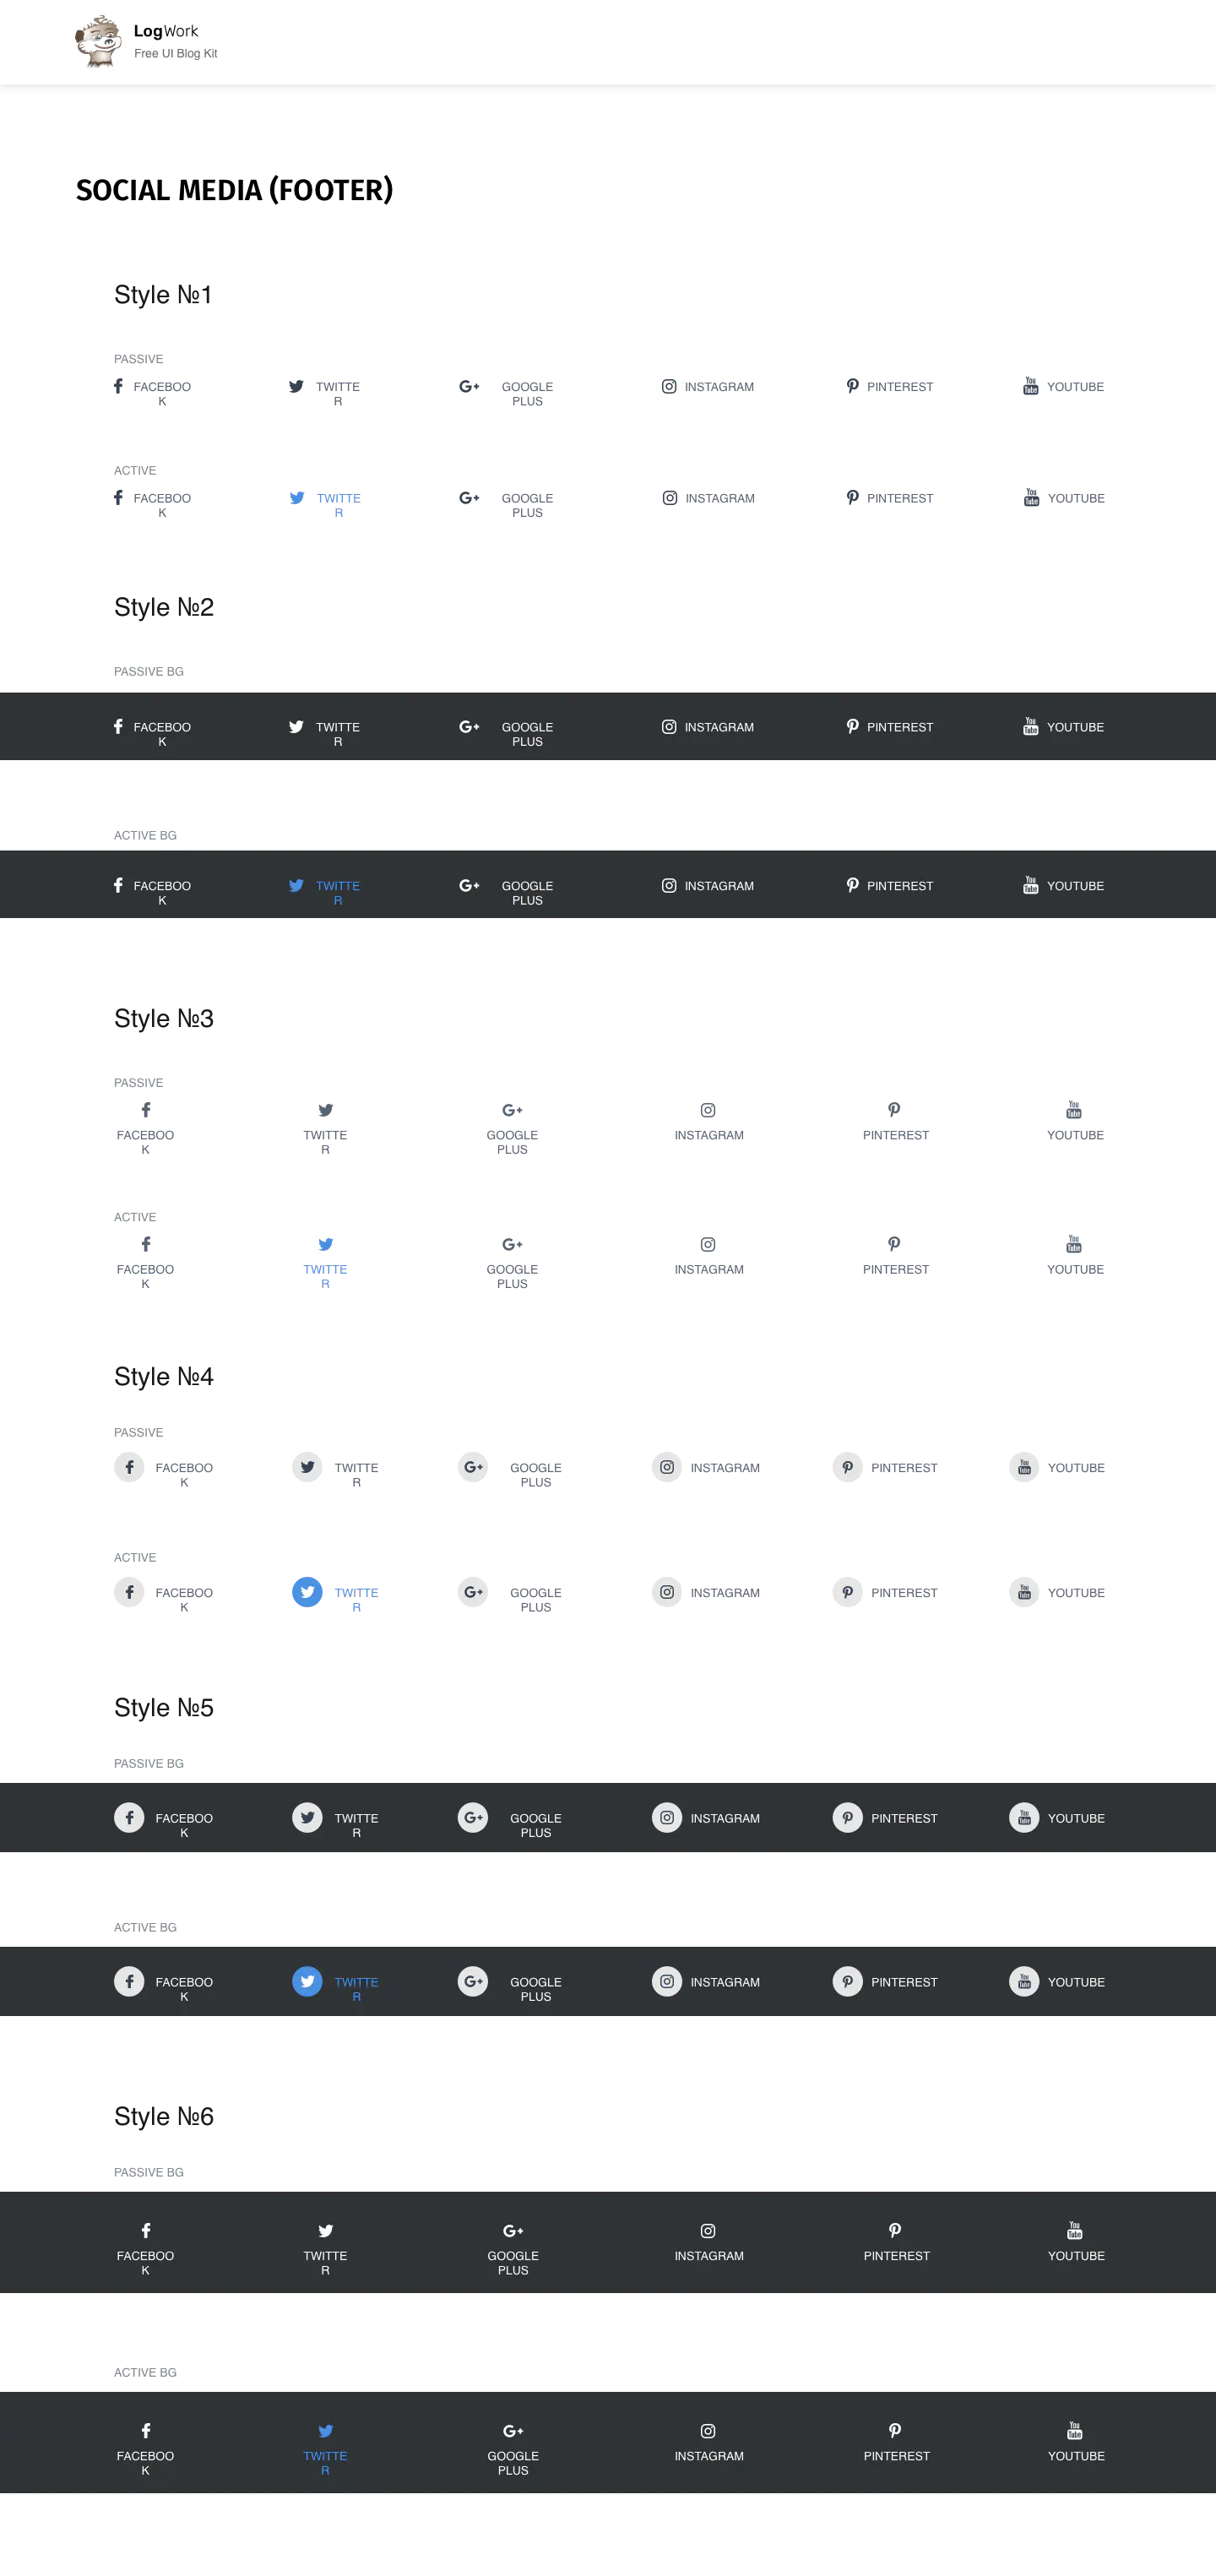Click Twitter icon in Style №3 passive row

pyautogui.click(x=325, y=1110)
